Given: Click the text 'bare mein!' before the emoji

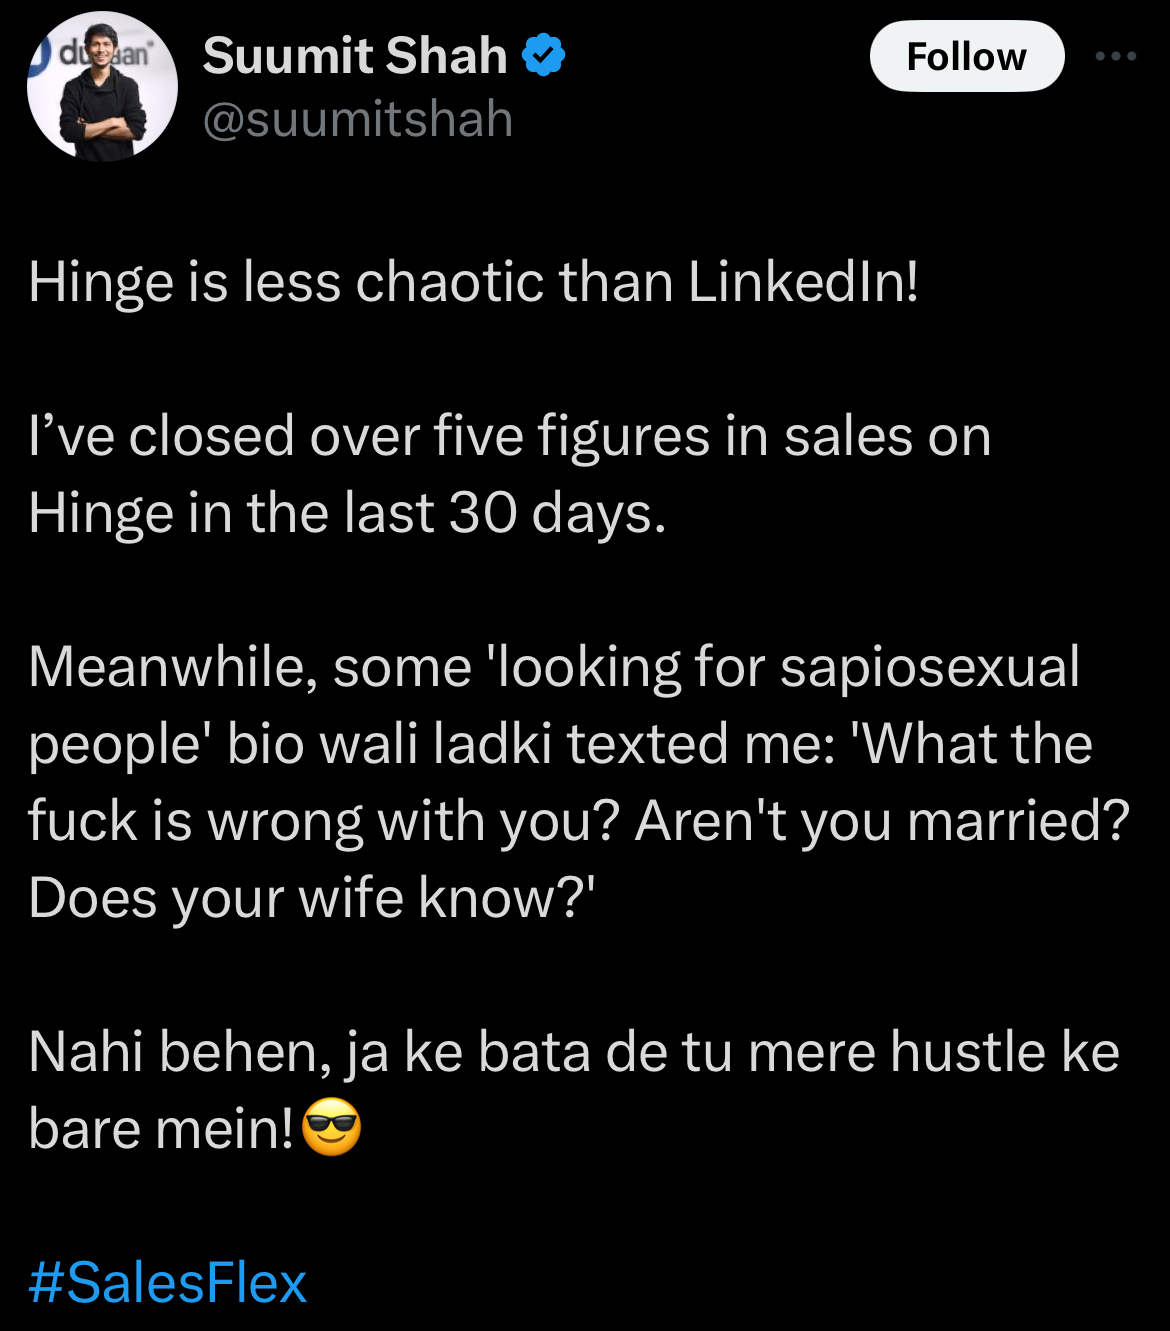Looking at the screenshot, I should [161, 1129].
